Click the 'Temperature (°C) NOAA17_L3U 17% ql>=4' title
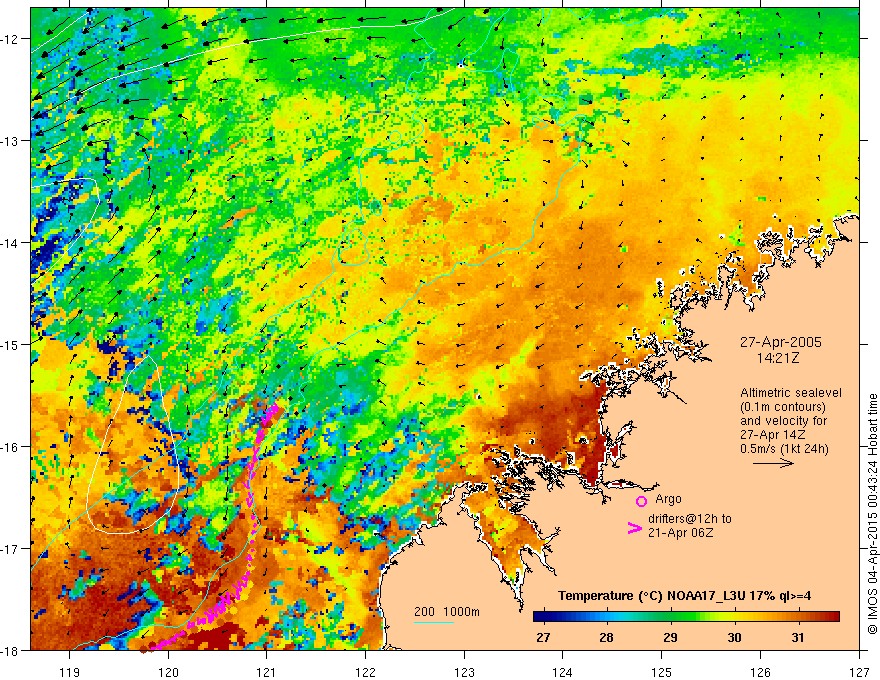880x680 pixels. coord(684,596)
